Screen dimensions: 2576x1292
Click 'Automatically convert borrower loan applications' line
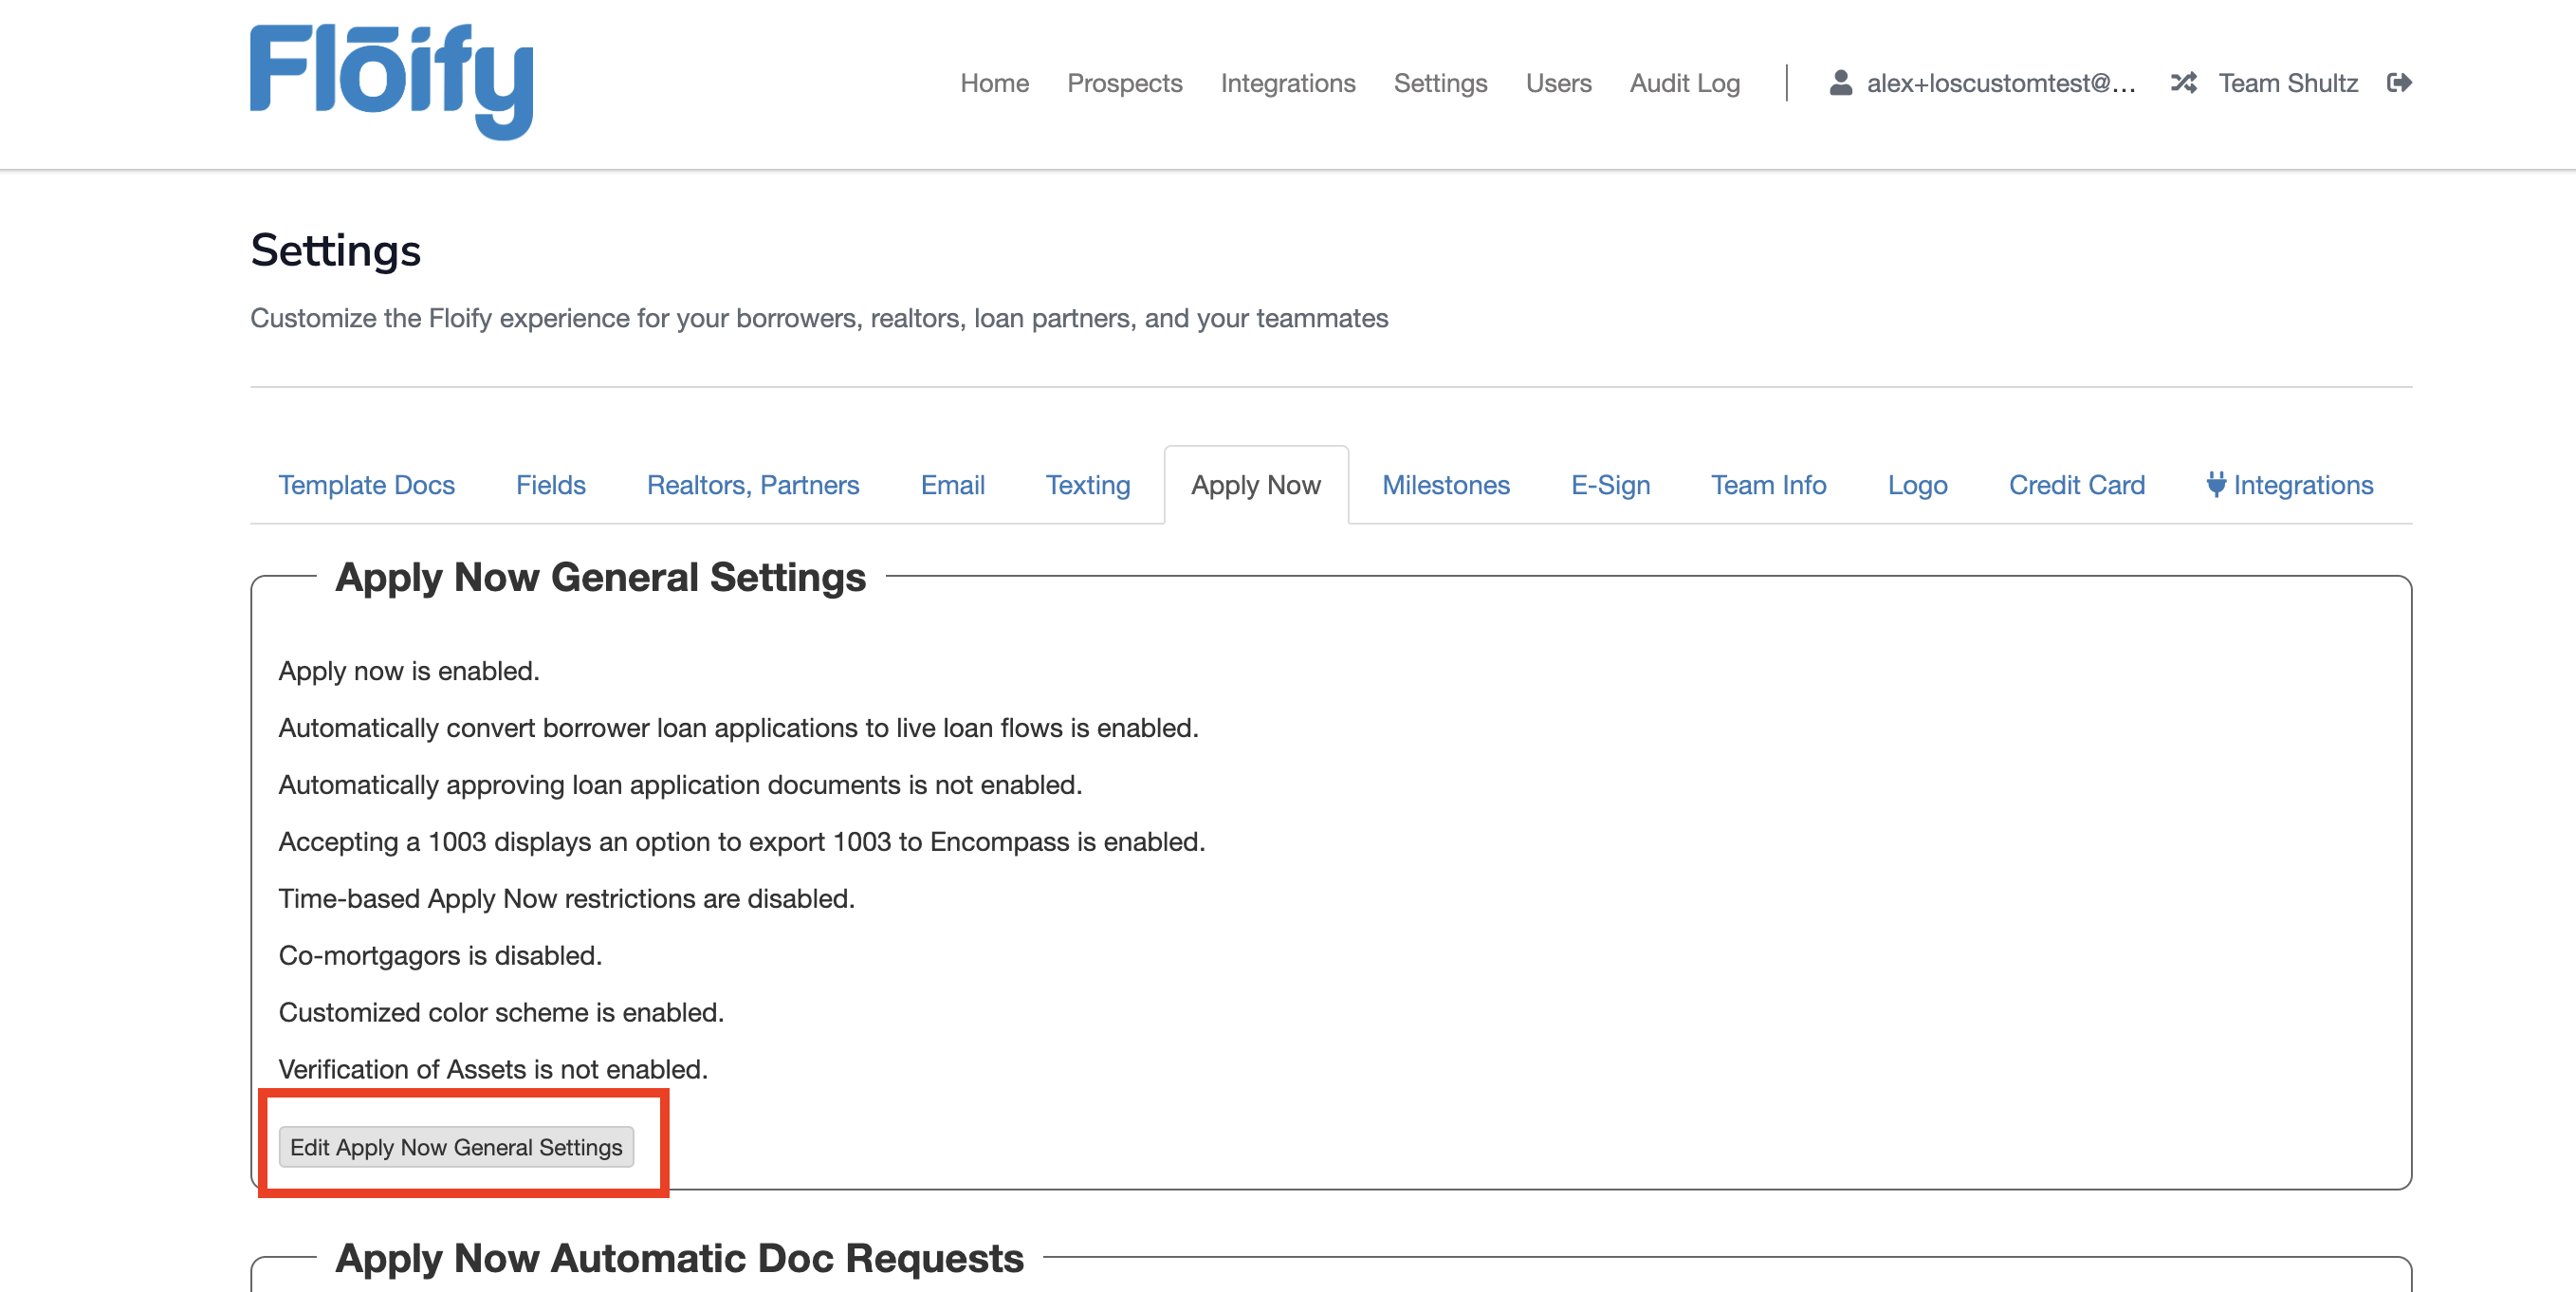click(738, 728)
